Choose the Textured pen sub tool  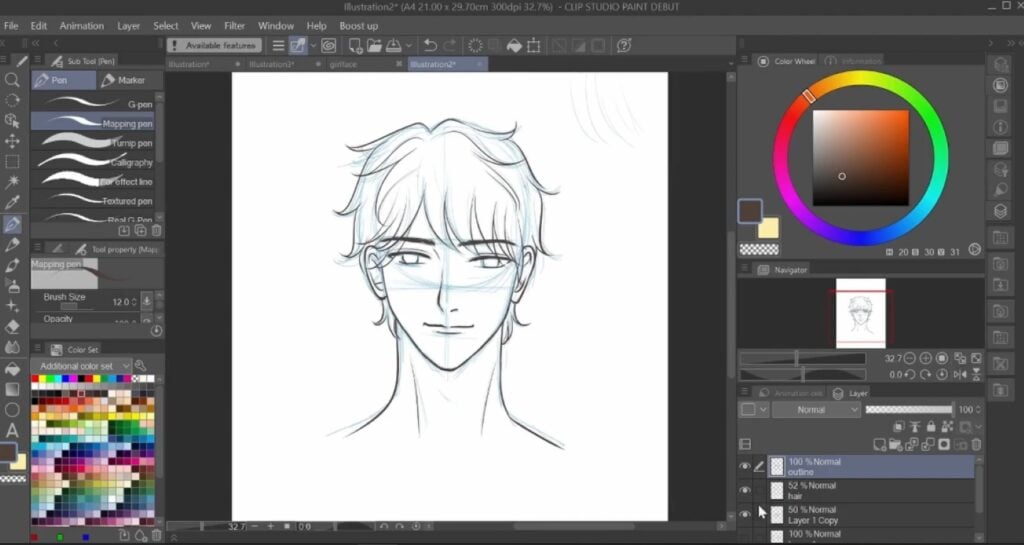coord(93,201)
